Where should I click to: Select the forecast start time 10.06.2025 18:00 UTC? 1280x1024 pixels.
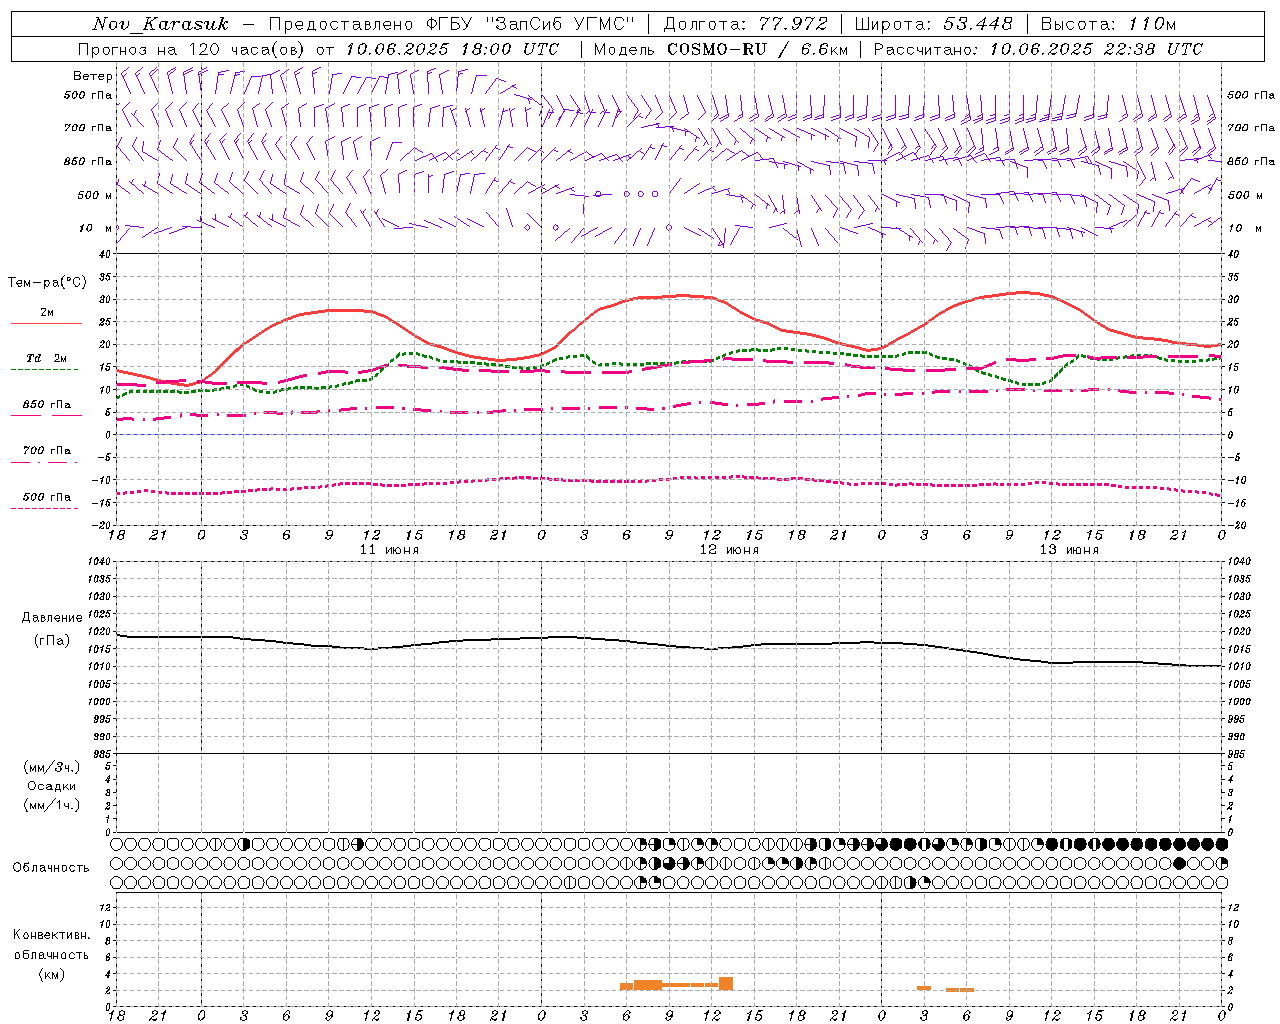452,49
